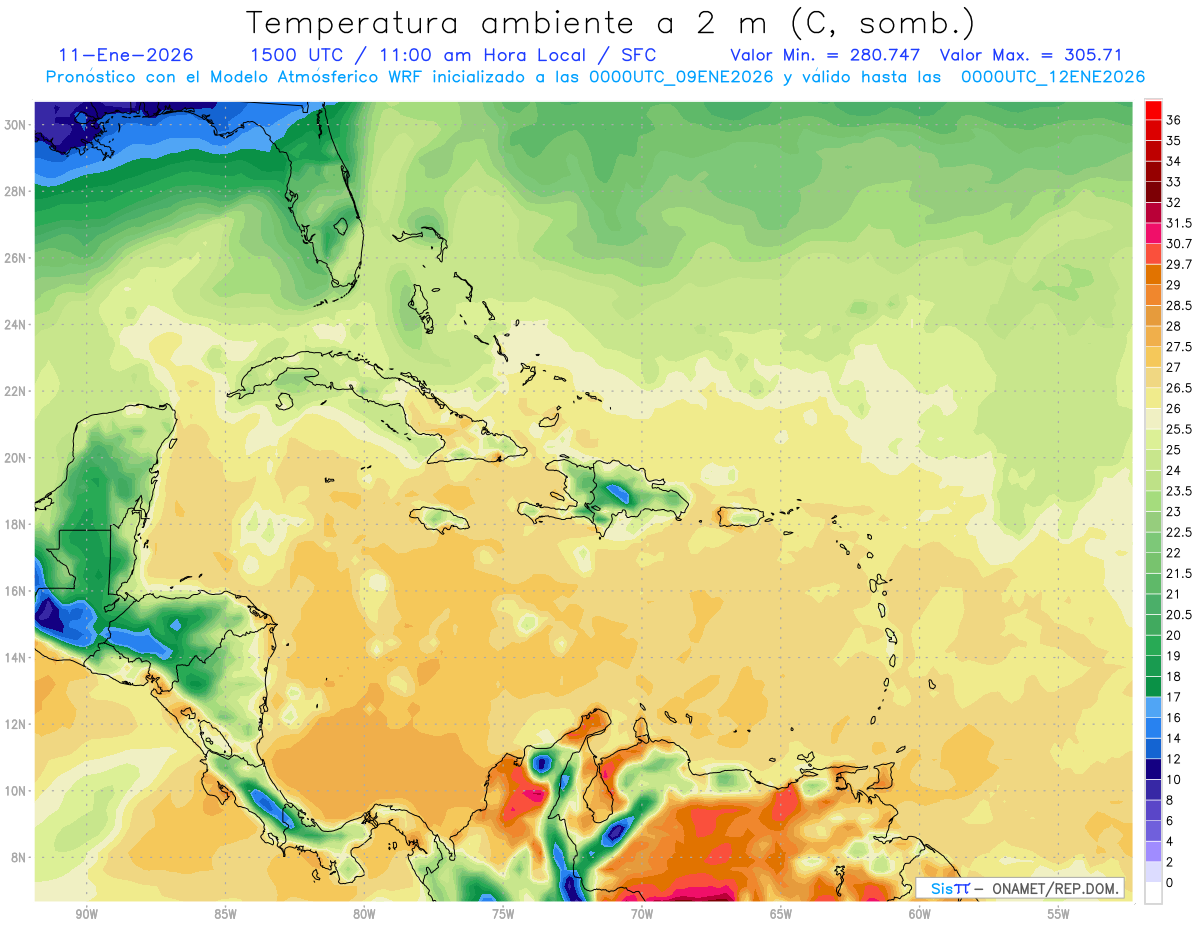Click the WRF forecast description line

point(596,77)
